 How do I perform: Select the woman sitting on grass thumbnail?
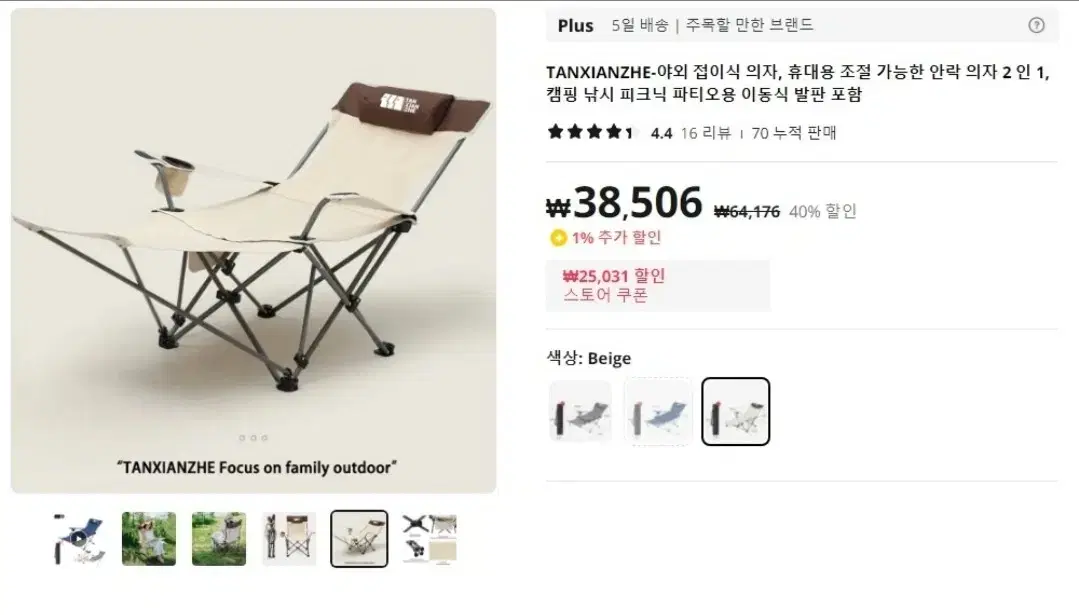coord(149,539)
